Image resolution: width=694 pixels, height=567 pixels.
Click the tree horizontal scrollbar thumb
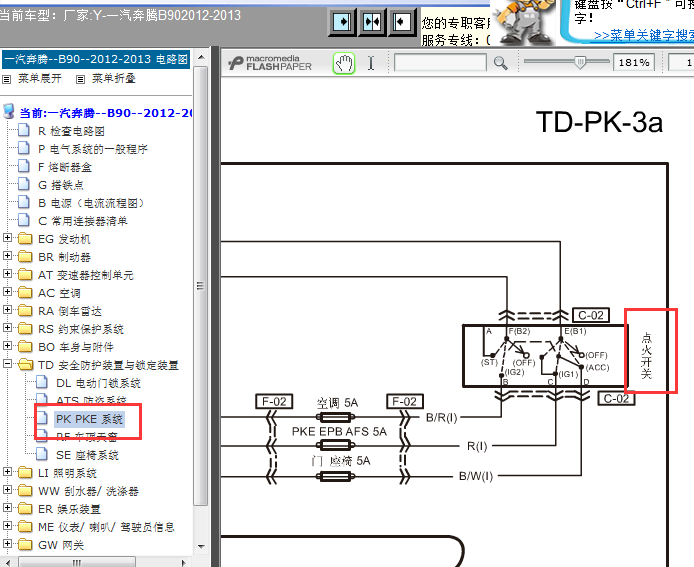(x=77, y=563)
